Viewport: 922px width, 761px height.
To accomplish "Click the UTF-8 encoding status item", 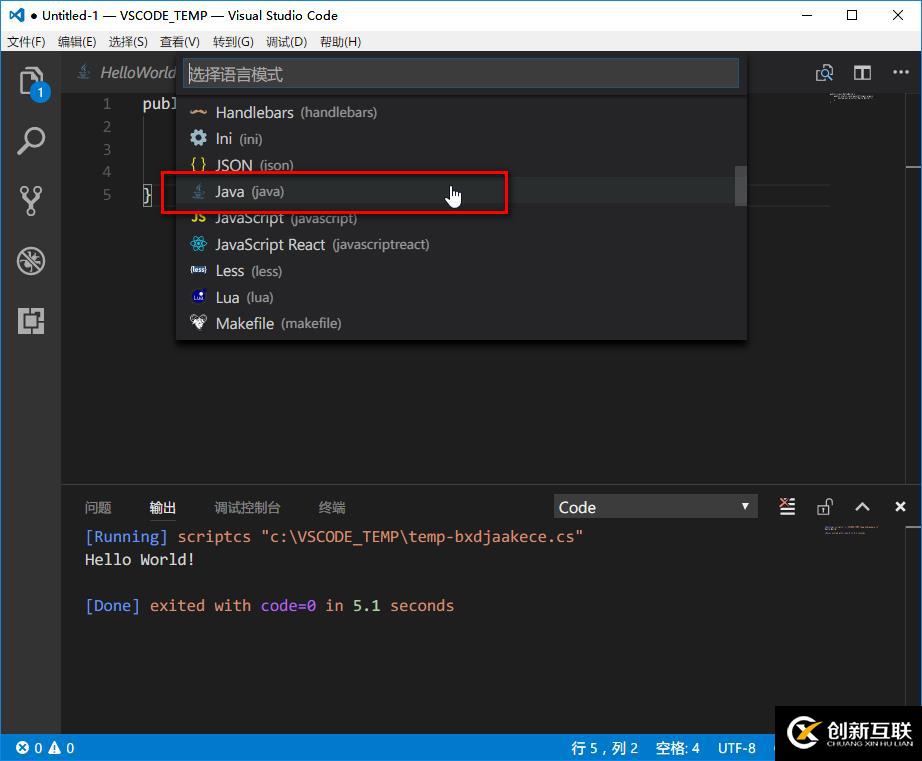I will coord(736,747).
